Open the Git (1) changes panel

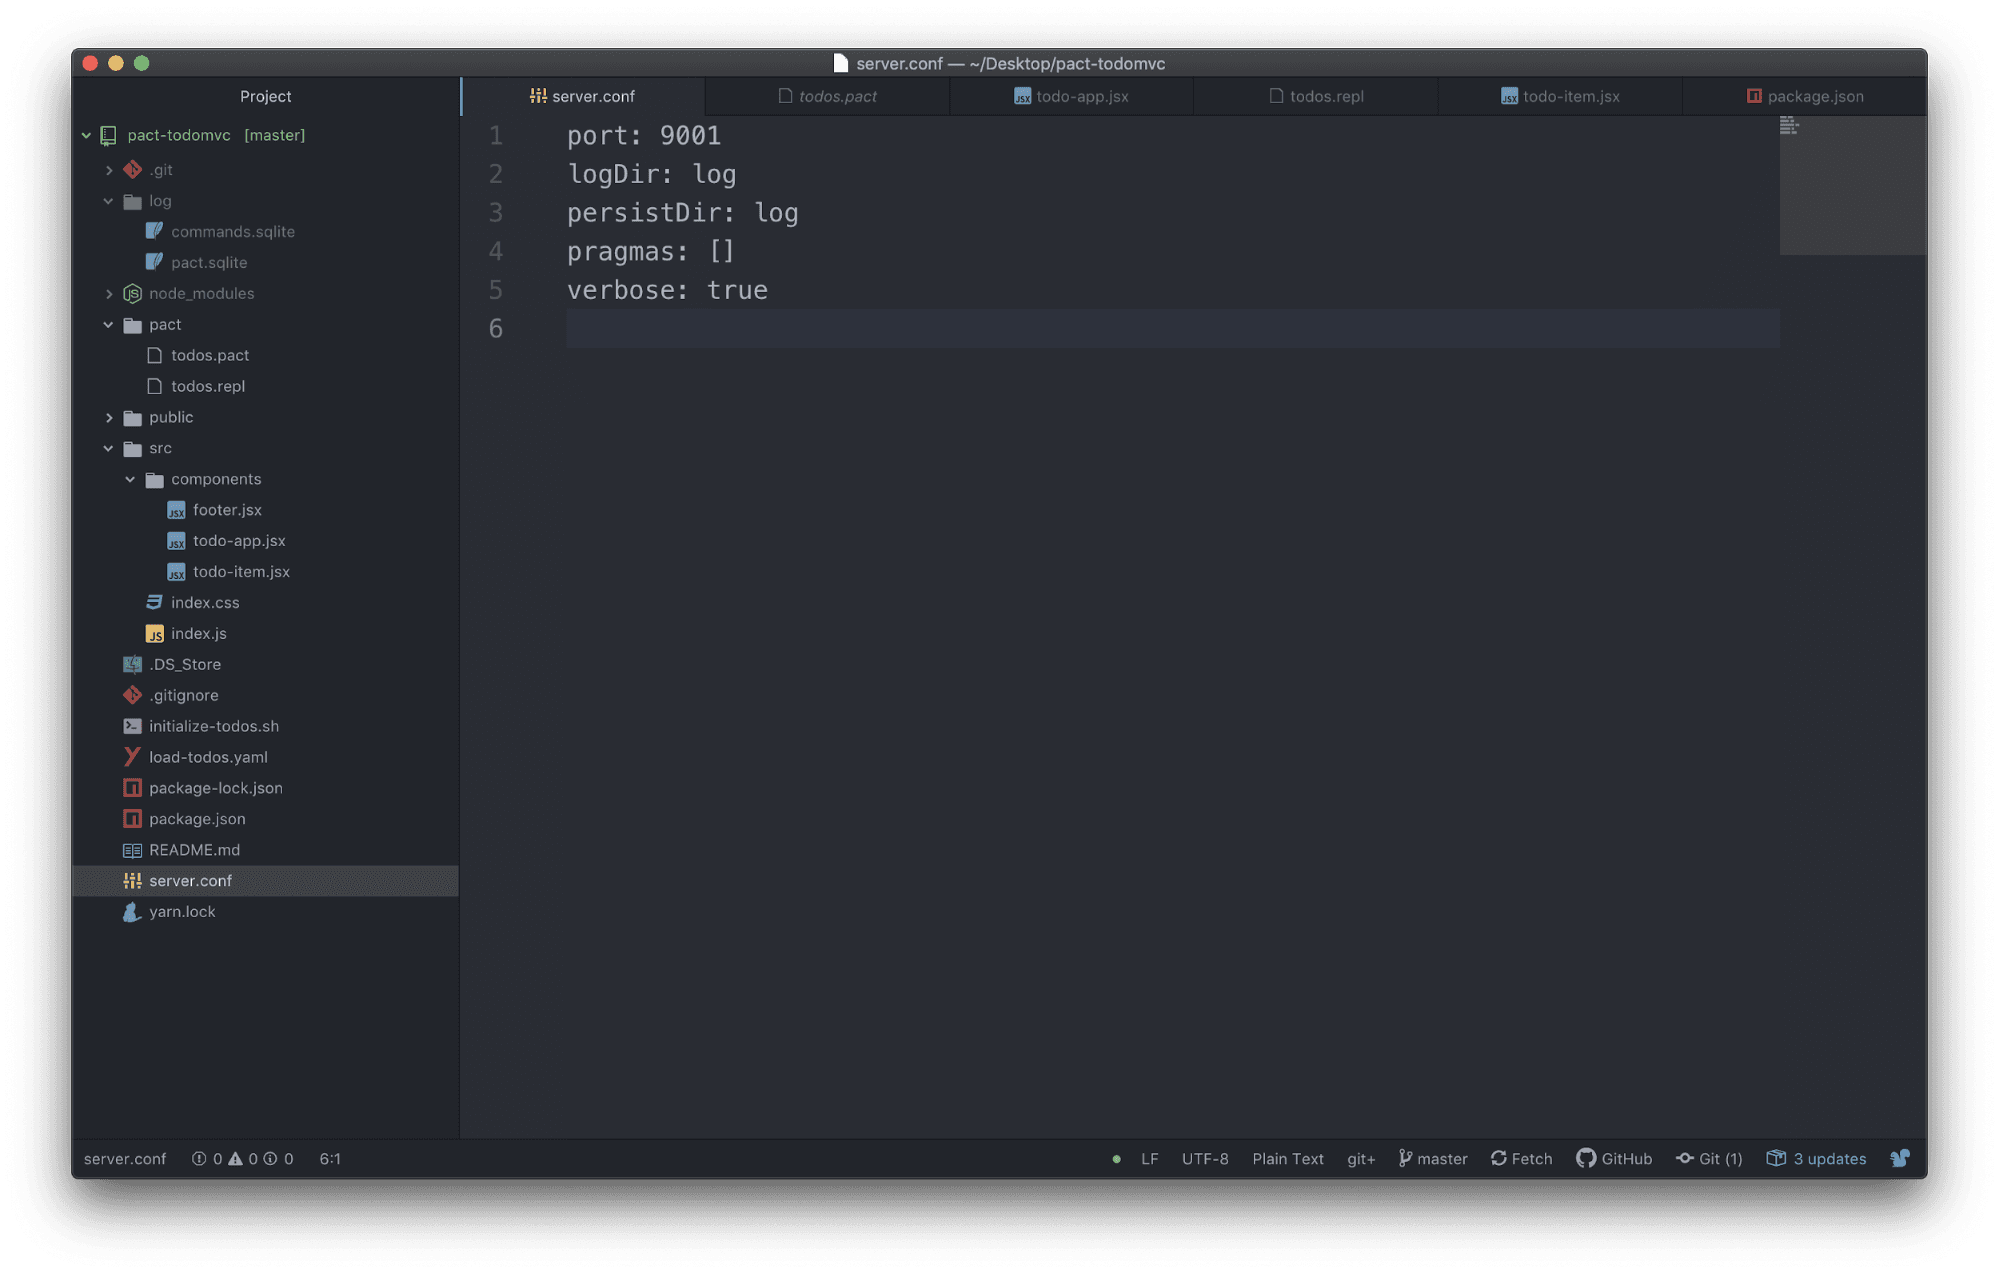click(1709, 1159)
